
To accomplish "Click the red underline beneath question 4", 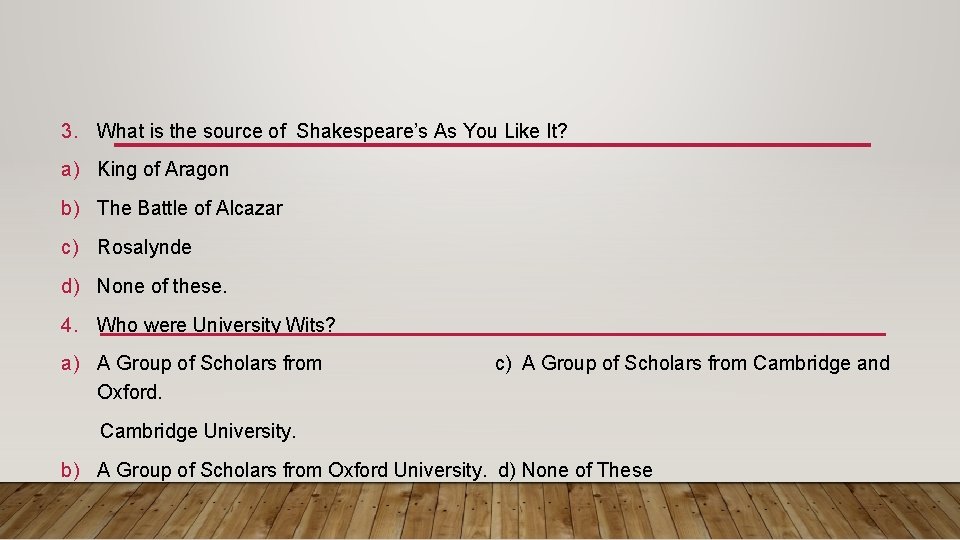I will (x=493, y=334).
